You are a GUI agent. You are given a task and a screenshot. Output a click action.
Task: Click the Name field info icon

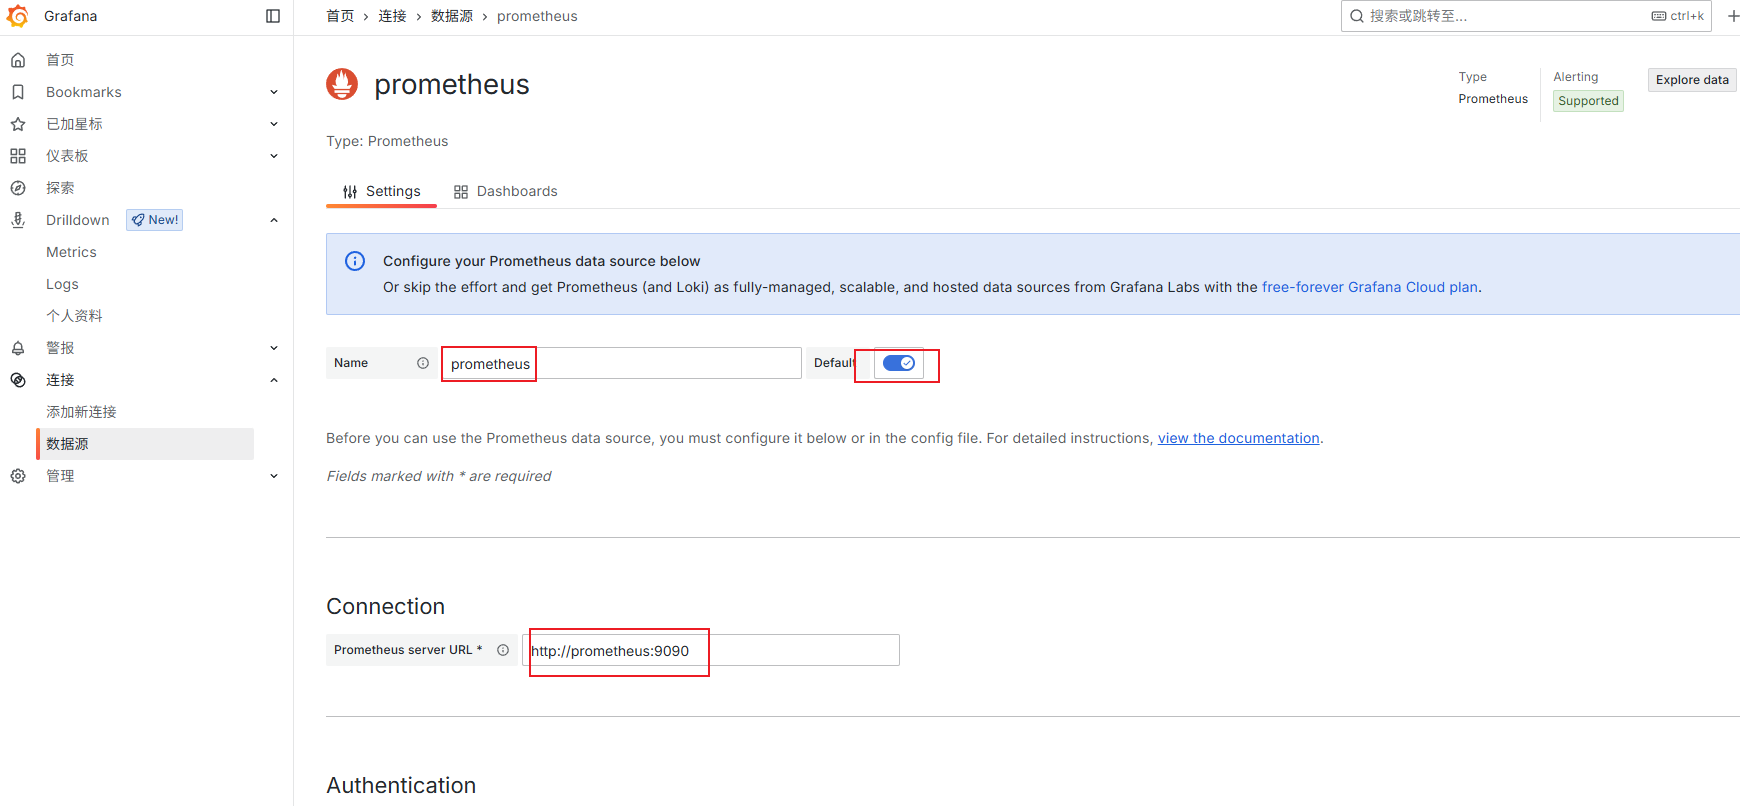(x=423, y=363)
